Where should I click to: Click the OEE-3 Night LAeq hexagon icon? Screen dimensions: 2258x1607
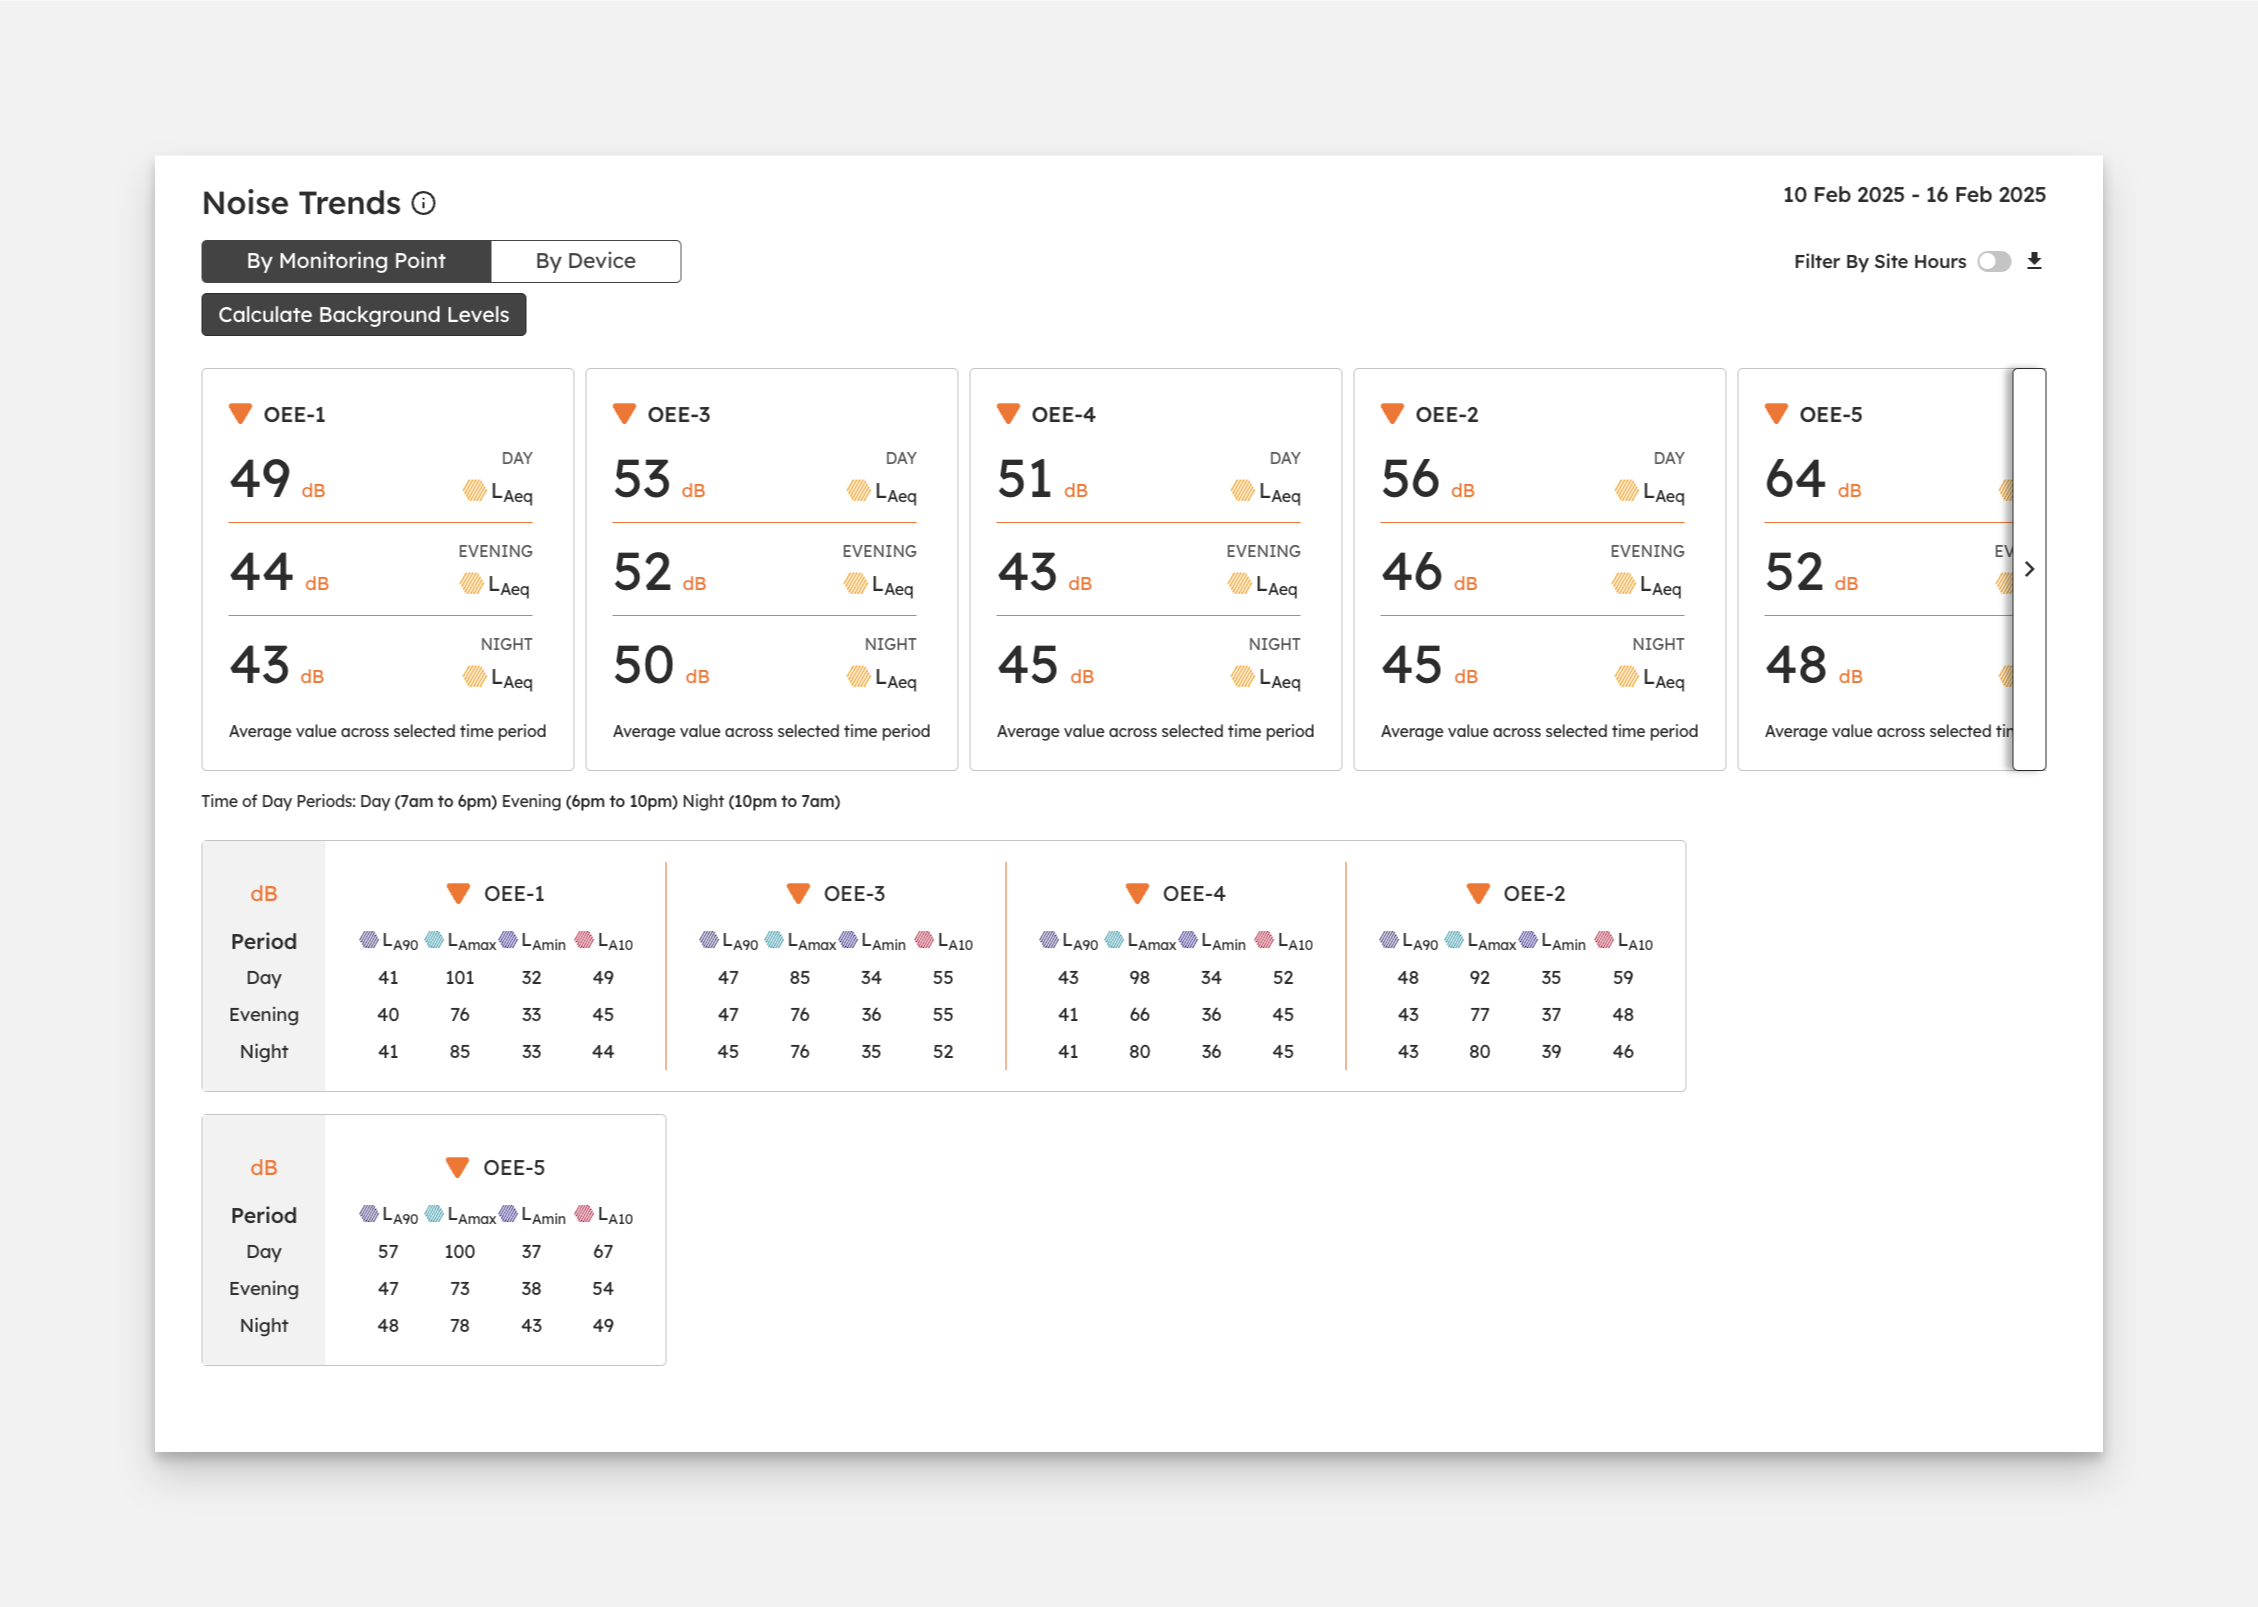click(858, 677)
